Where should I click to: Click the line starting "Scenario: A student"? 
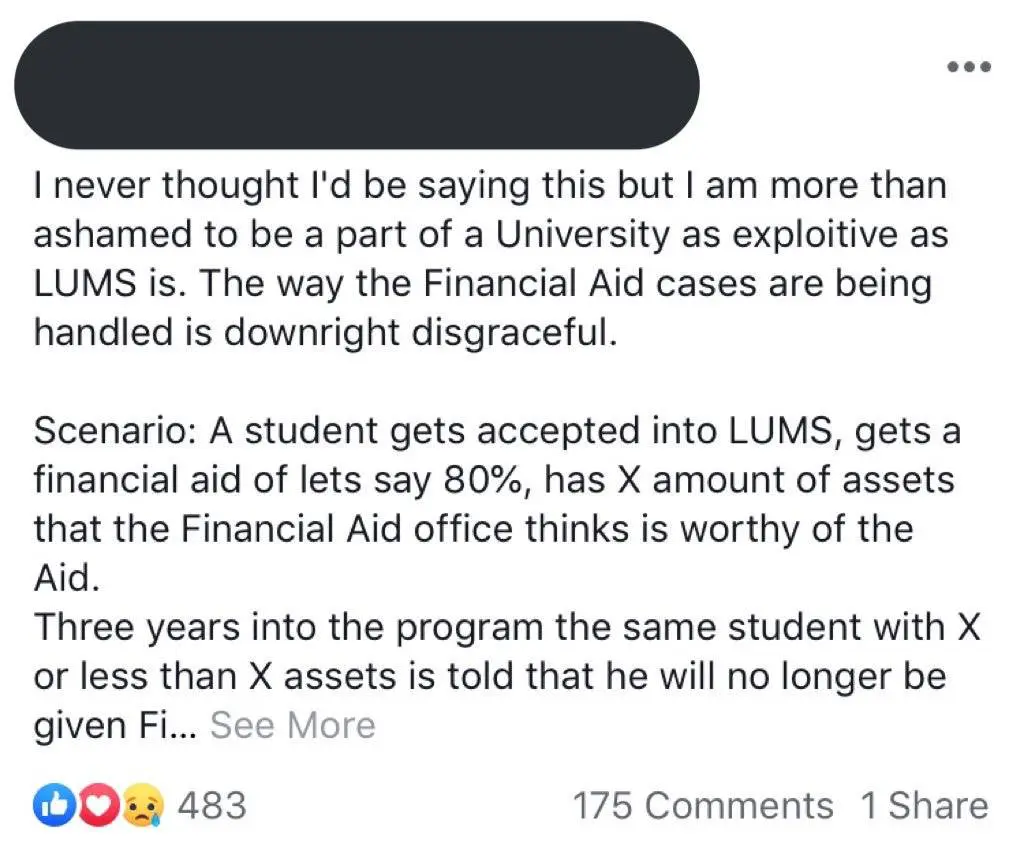tap(497, 432)
